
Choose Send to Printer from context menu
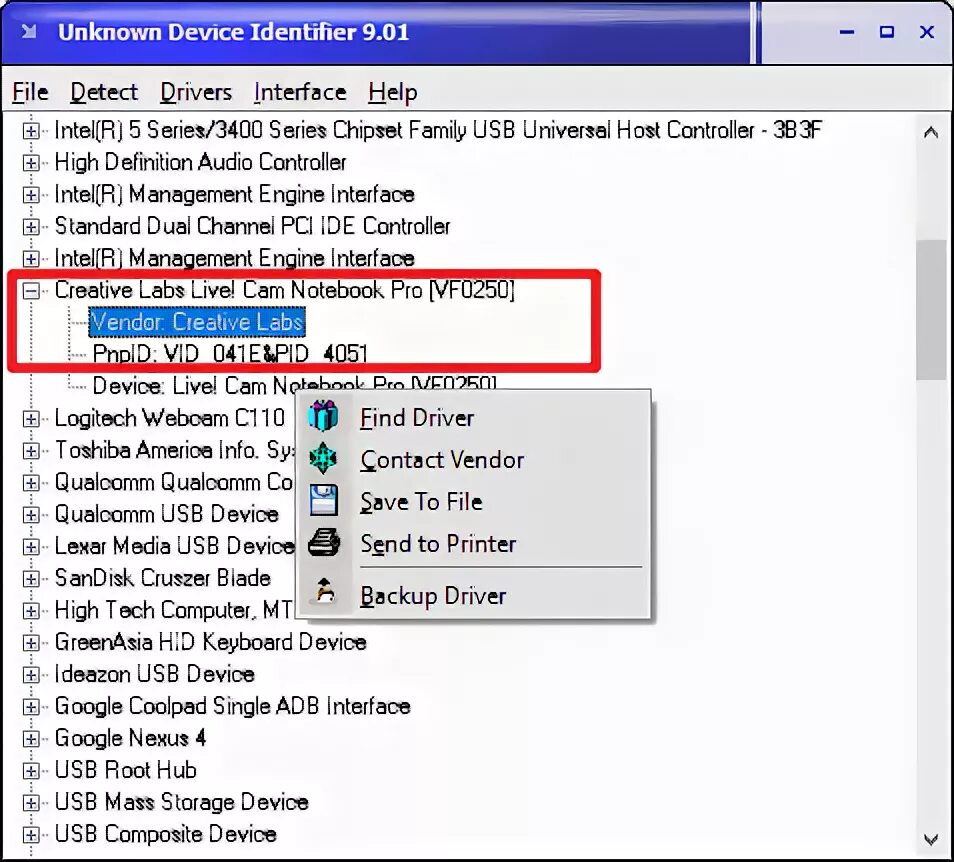(x=473, y=544)
